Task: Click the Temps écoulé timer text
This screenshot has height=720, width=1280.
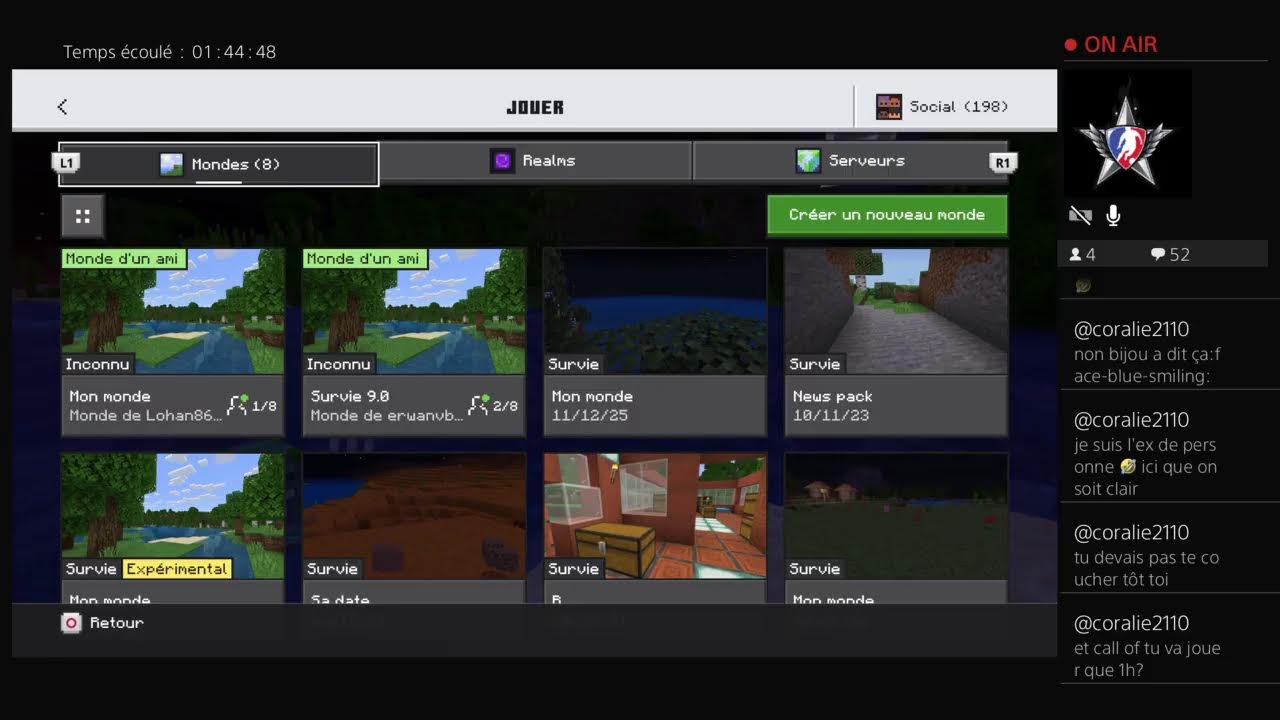Action: pos(169,52)
